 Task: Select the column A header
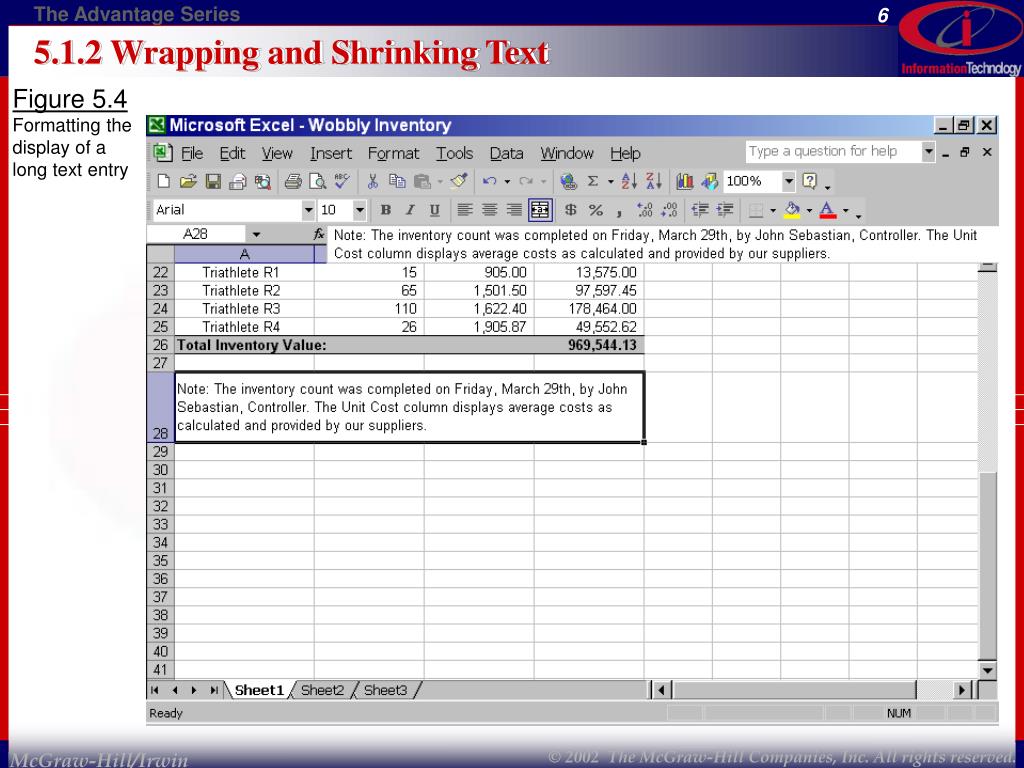pyautogui.click(x=244, y=254)
